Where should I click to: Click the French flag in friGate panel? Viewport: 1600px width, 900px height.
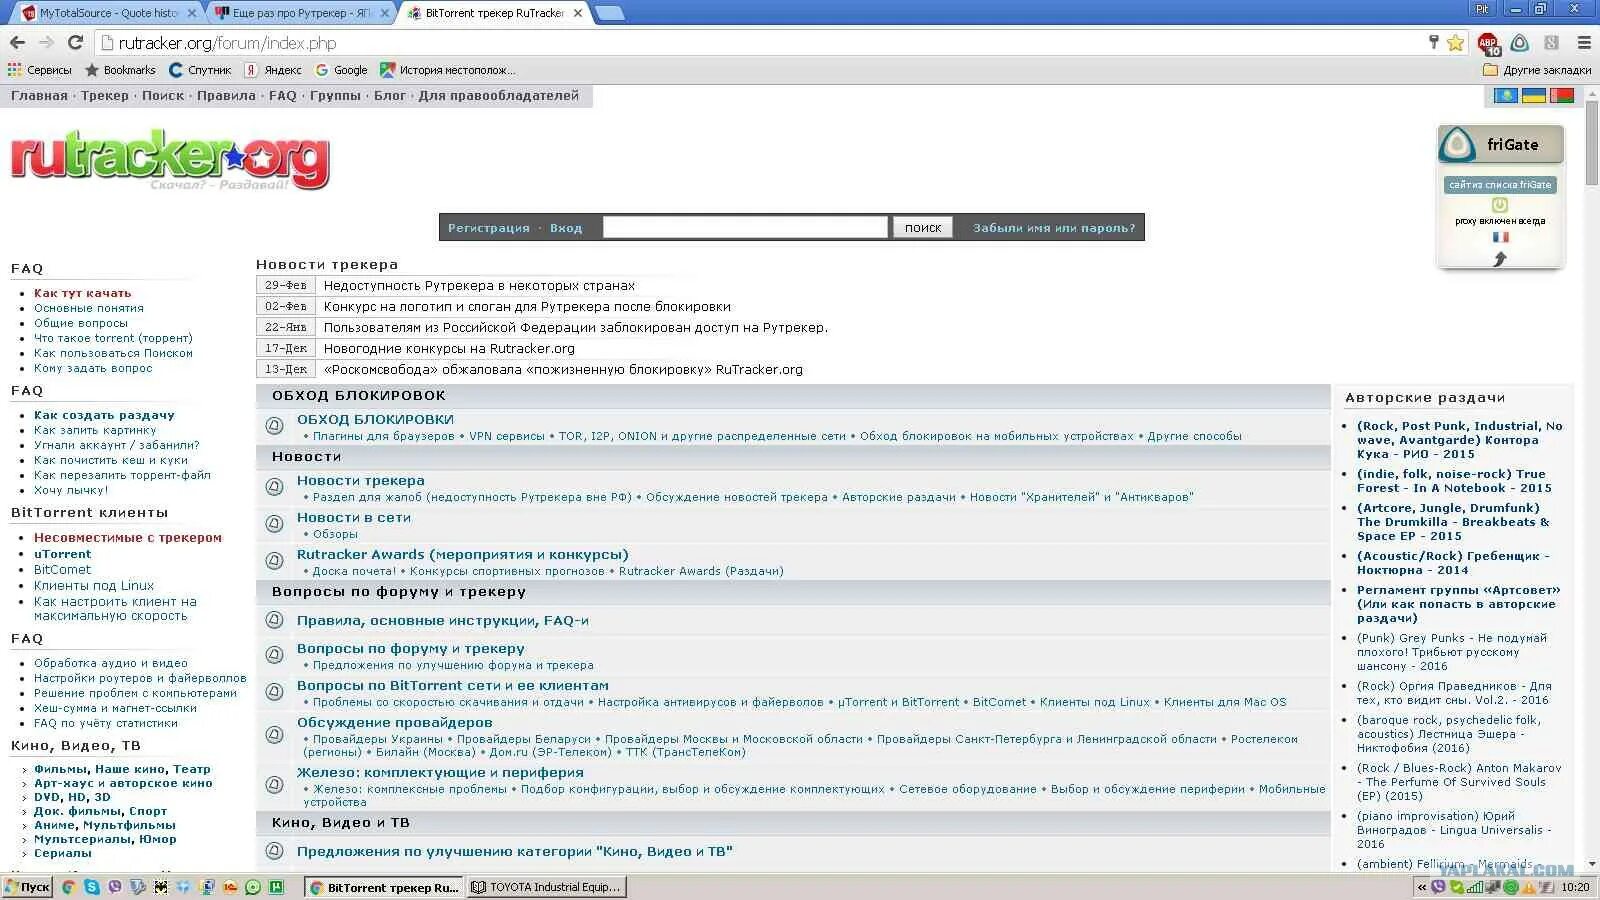coord(1500,238)
